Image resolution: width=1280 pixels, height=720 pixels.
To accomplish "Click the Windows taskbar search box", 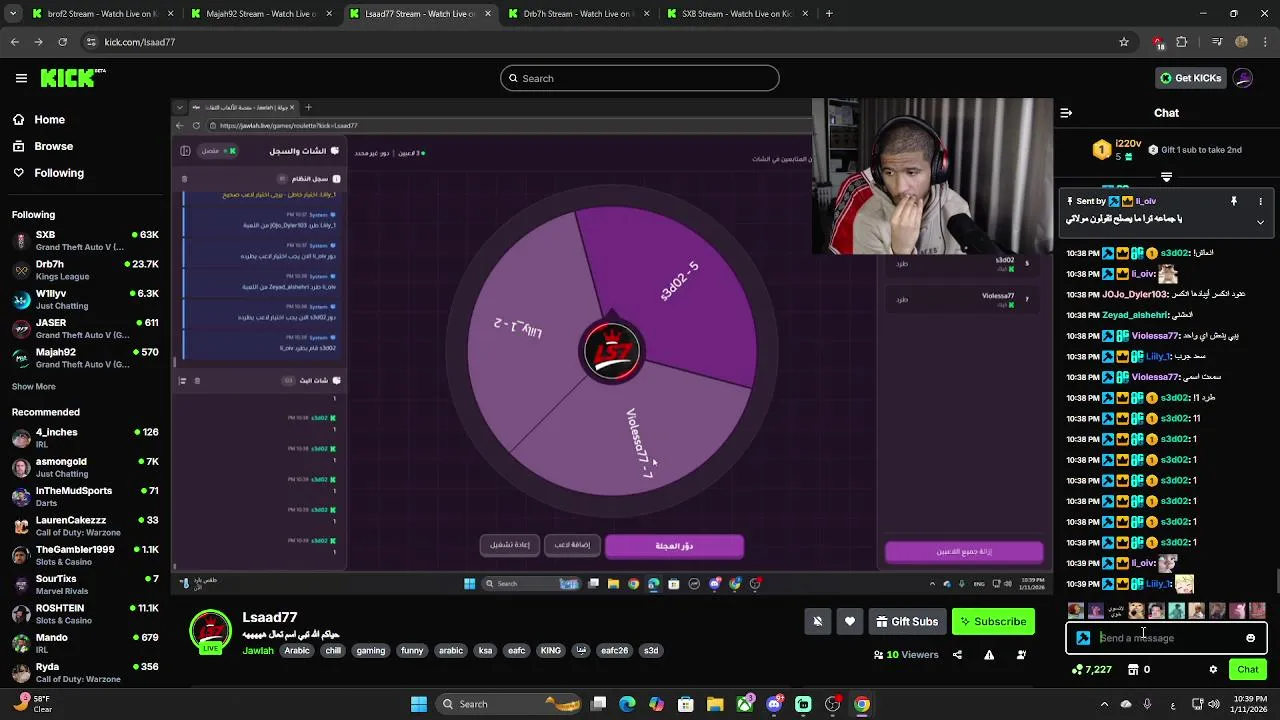I will click(x=510, y=704).
